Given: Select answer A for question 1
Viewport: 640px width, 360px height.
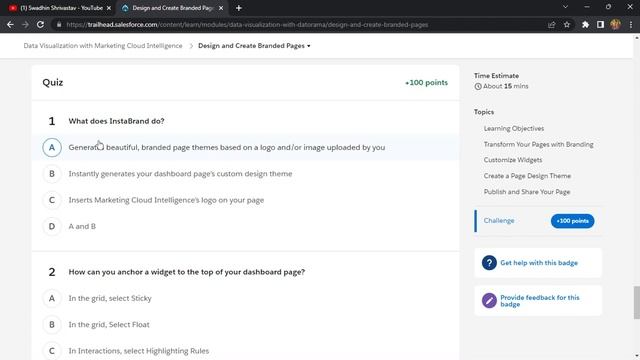Looking at the screenshot, I should 52,147.
